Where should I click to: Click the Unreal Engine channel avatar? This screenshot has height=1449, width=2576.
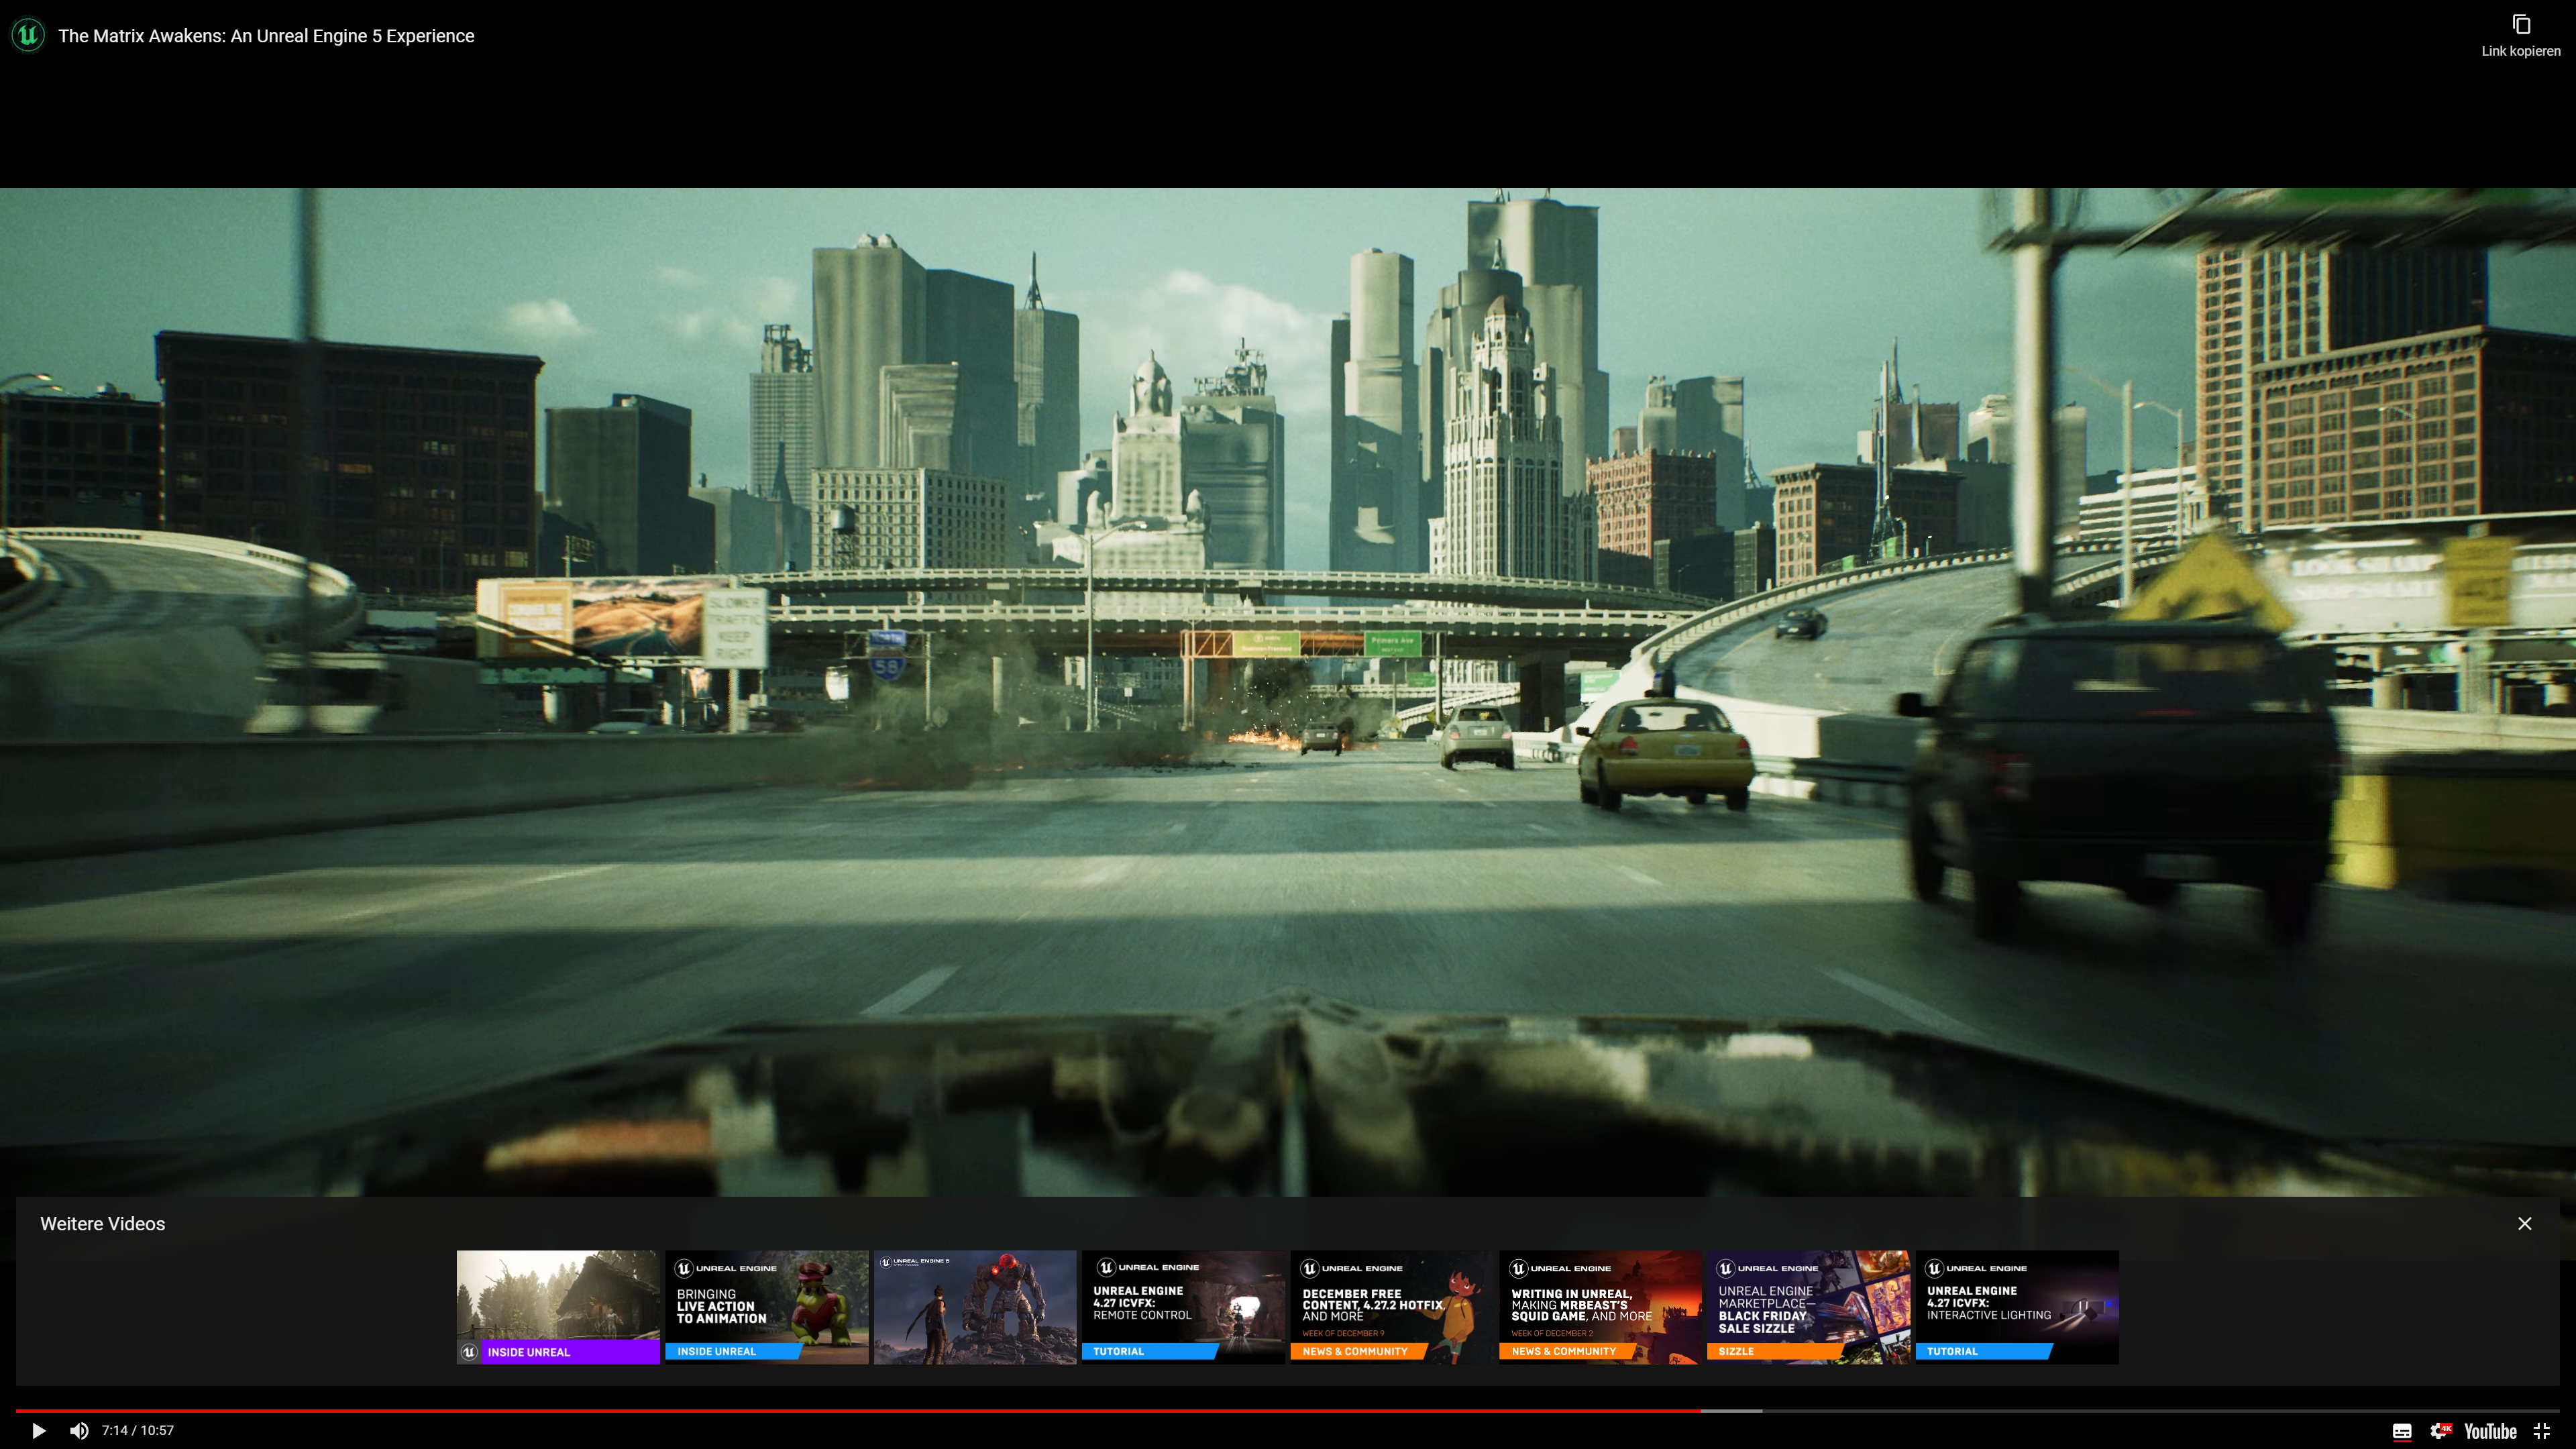(28, 35)
